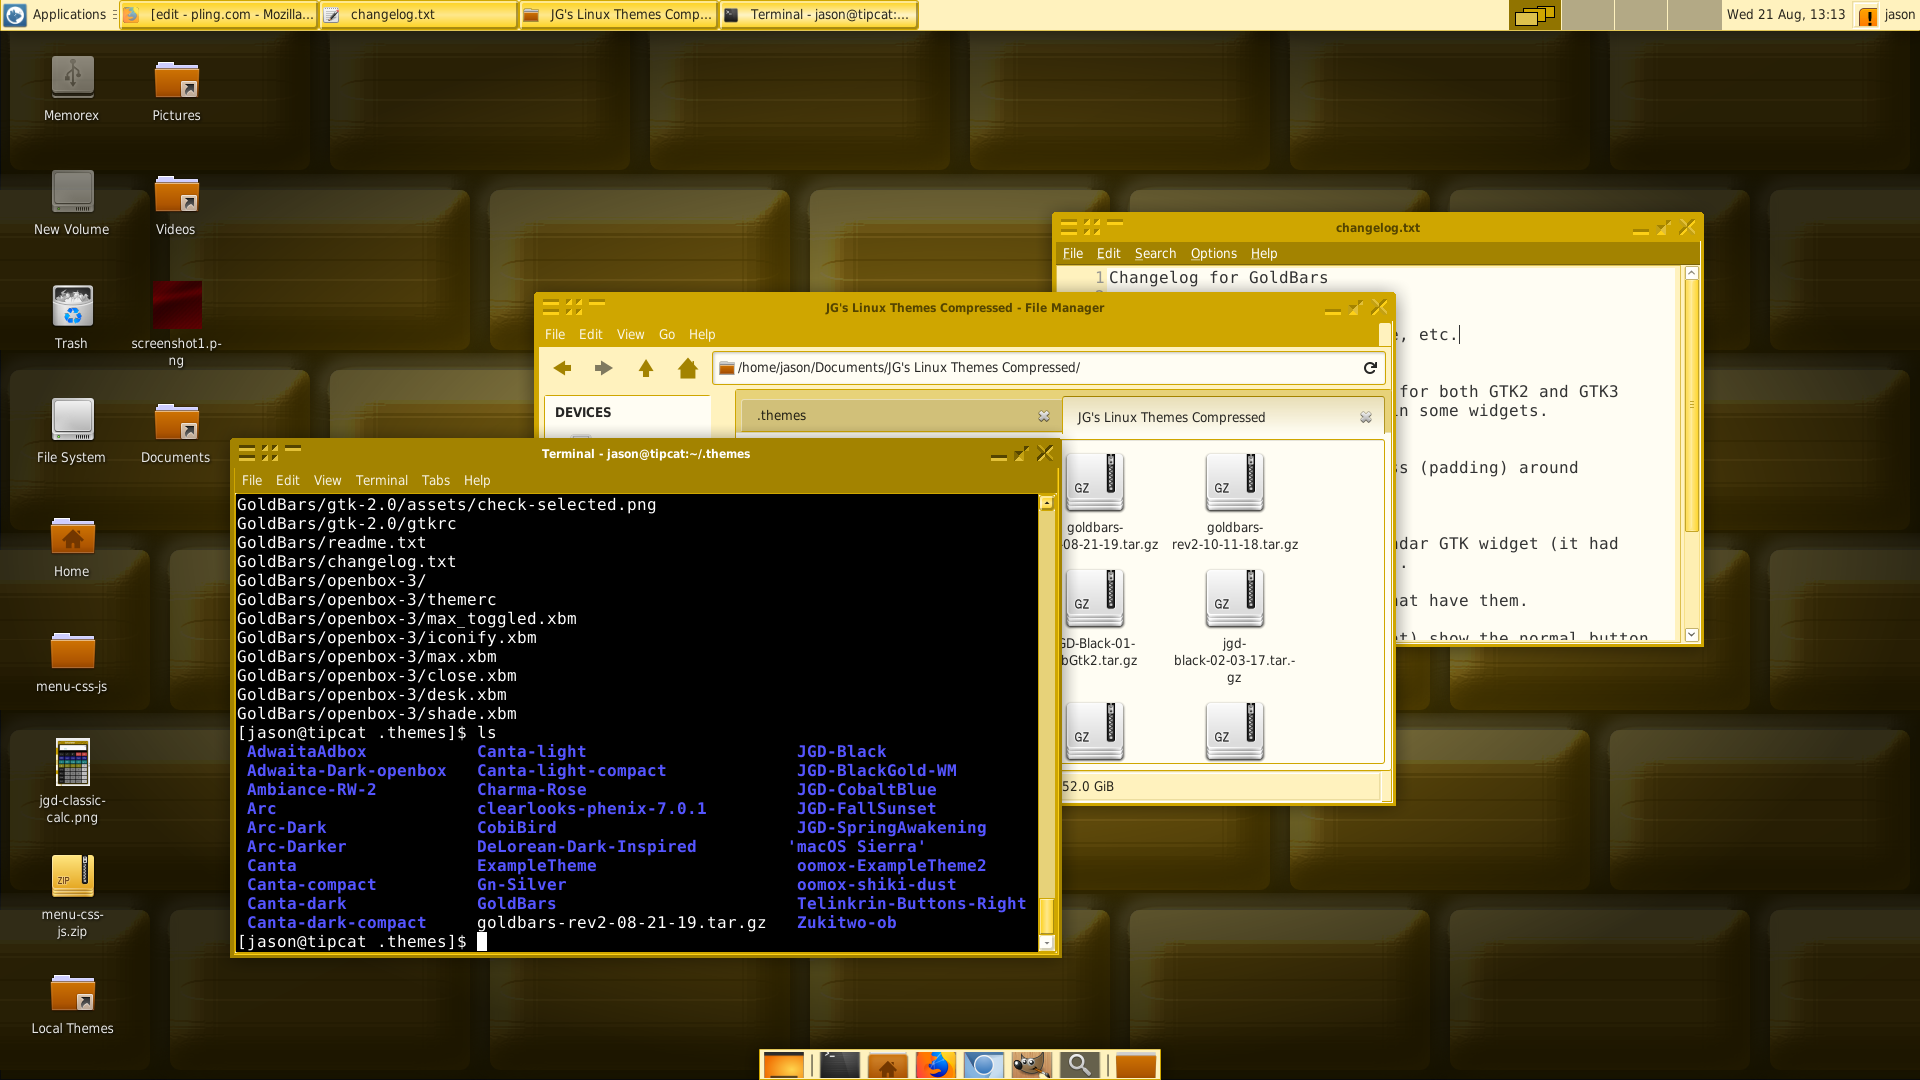The width and height of the screenshot is (1920, 1080).
Task: Click the clock showing Wed 21 Aug
Action: pyautogui.click(x=1785, y=14)
